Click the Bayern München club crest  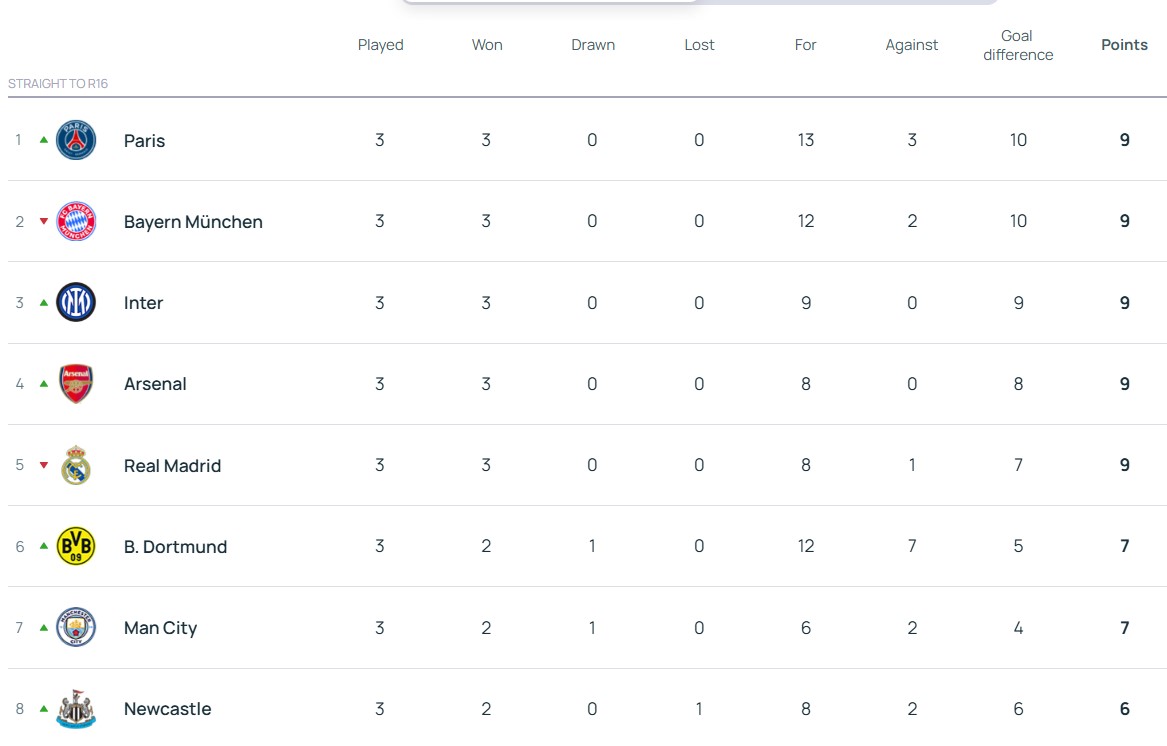pos(76,221)
